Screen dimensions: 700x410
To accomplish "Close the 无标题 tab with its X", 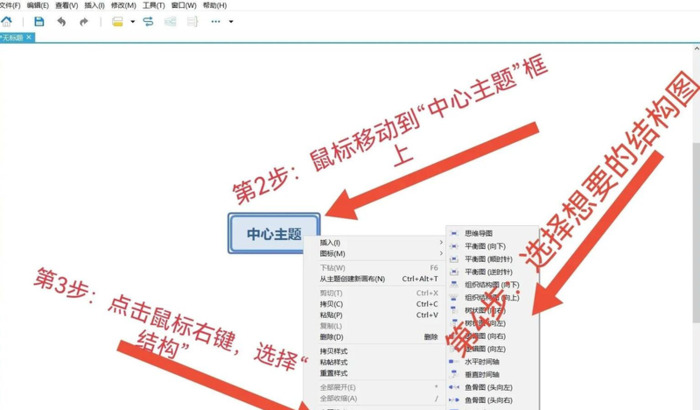I will [x=29, y=37].
